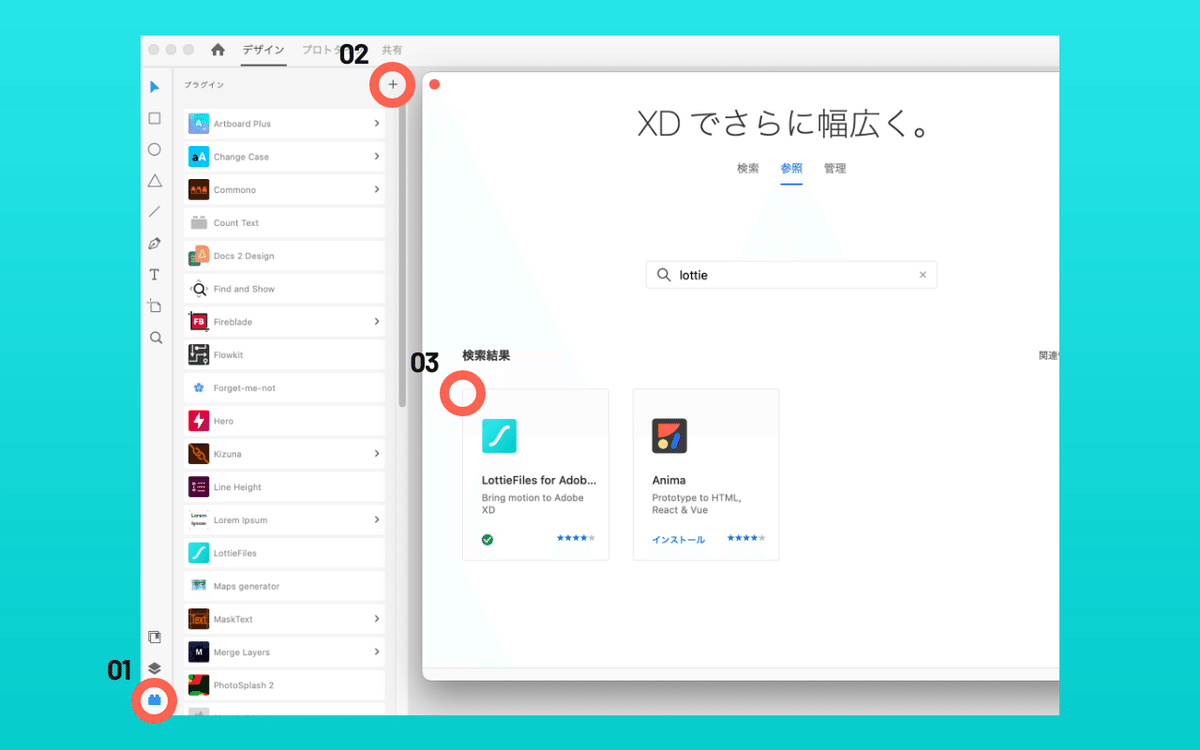
Task: Expand the Merge Layers submenu chevron
Action: click(x=377, y=652)
